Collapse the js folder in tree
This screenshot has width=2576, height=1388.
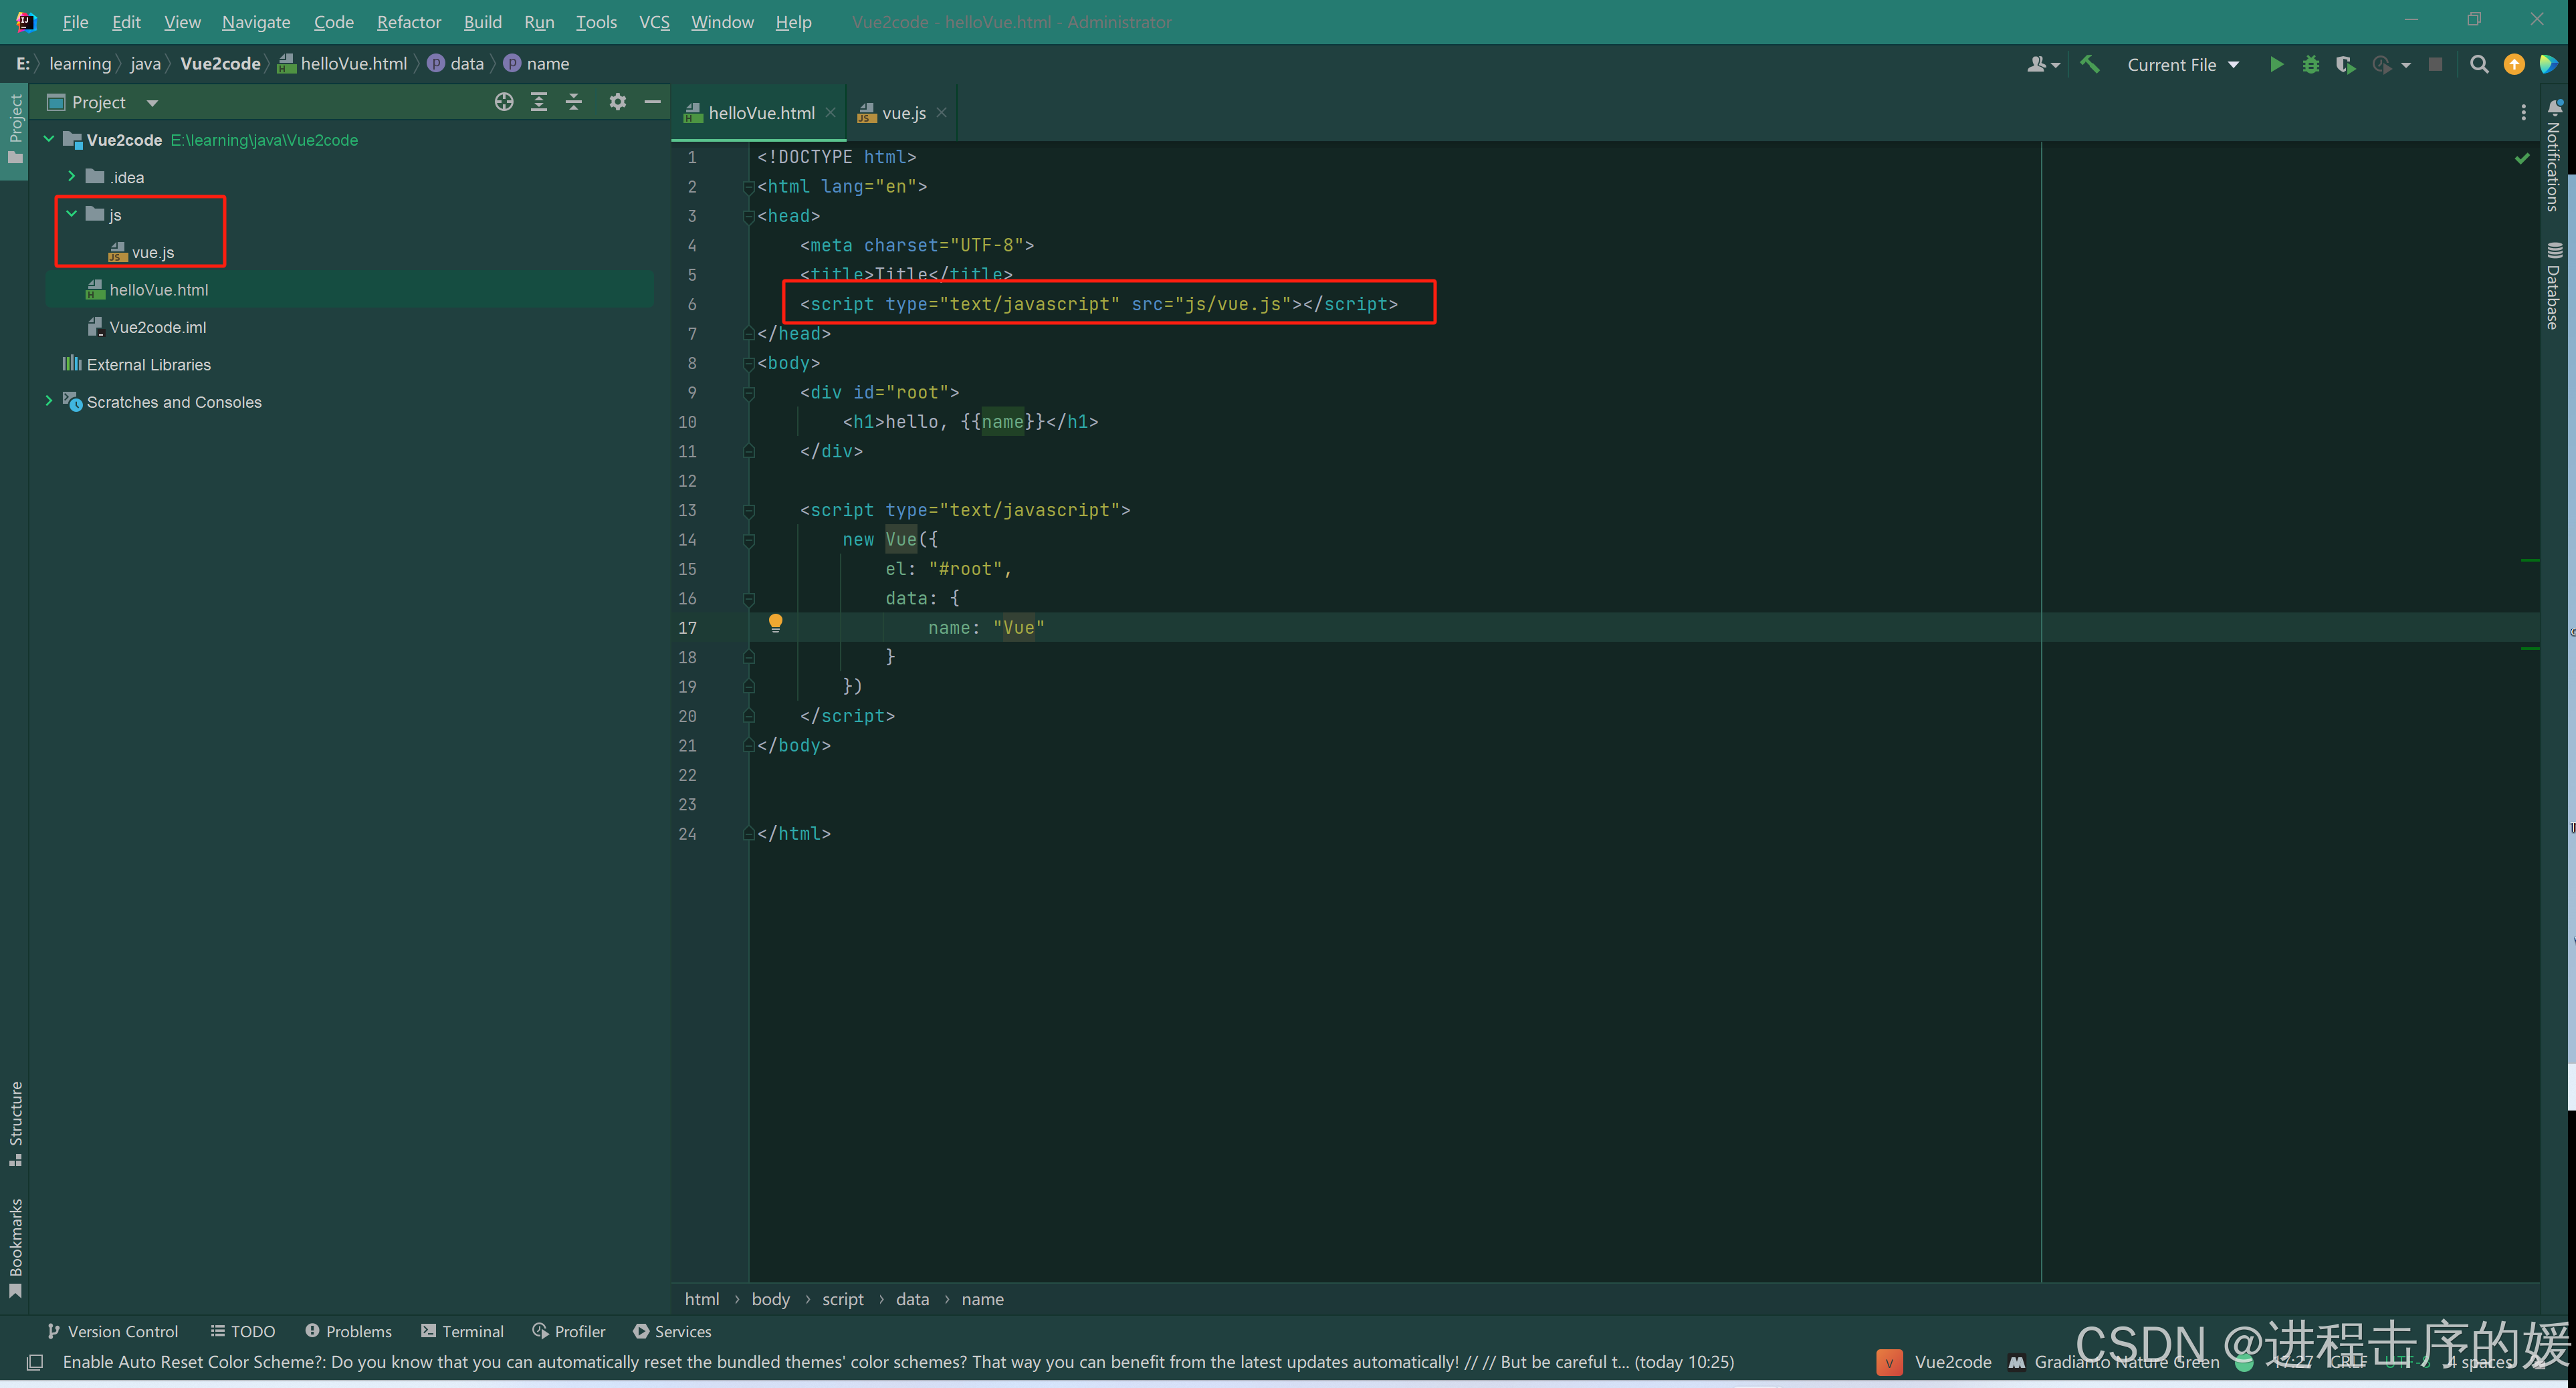click(72, 214)
